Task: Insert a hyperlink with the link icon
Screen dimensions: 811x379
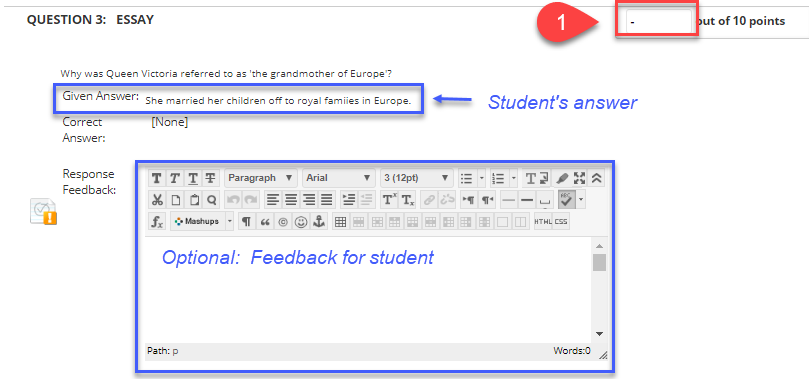Action: [429, 200]
